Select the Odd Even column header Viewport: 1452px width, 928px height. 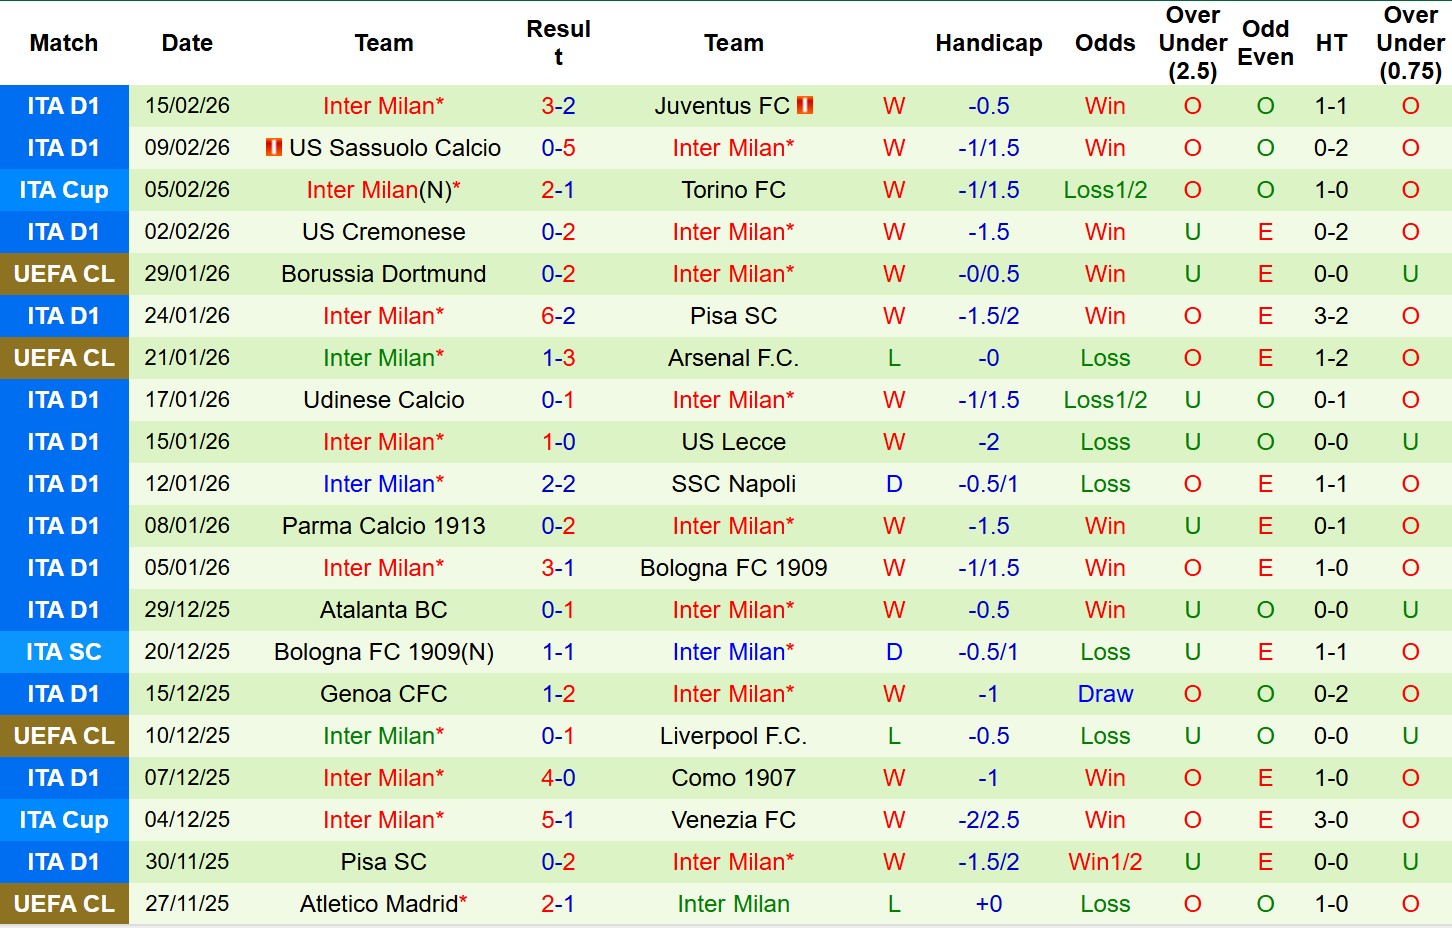pyautogui.click(x=1265, y=43)
